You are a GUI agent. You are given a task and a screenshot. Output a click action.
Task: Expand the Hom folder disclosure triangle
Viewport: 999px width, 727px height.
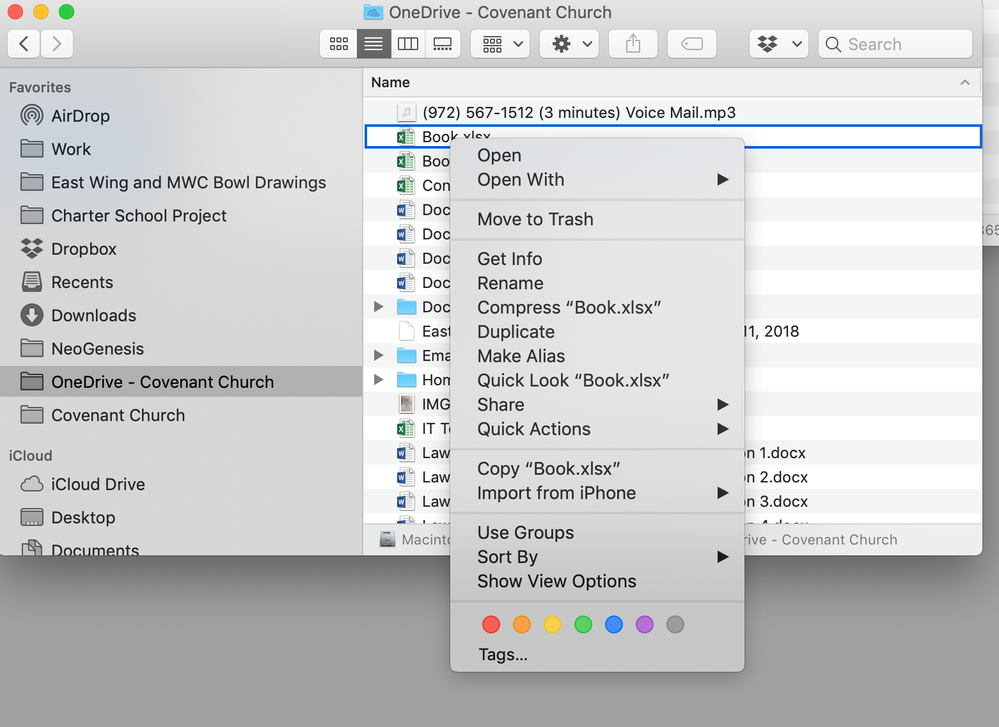[x=378, y=380]
